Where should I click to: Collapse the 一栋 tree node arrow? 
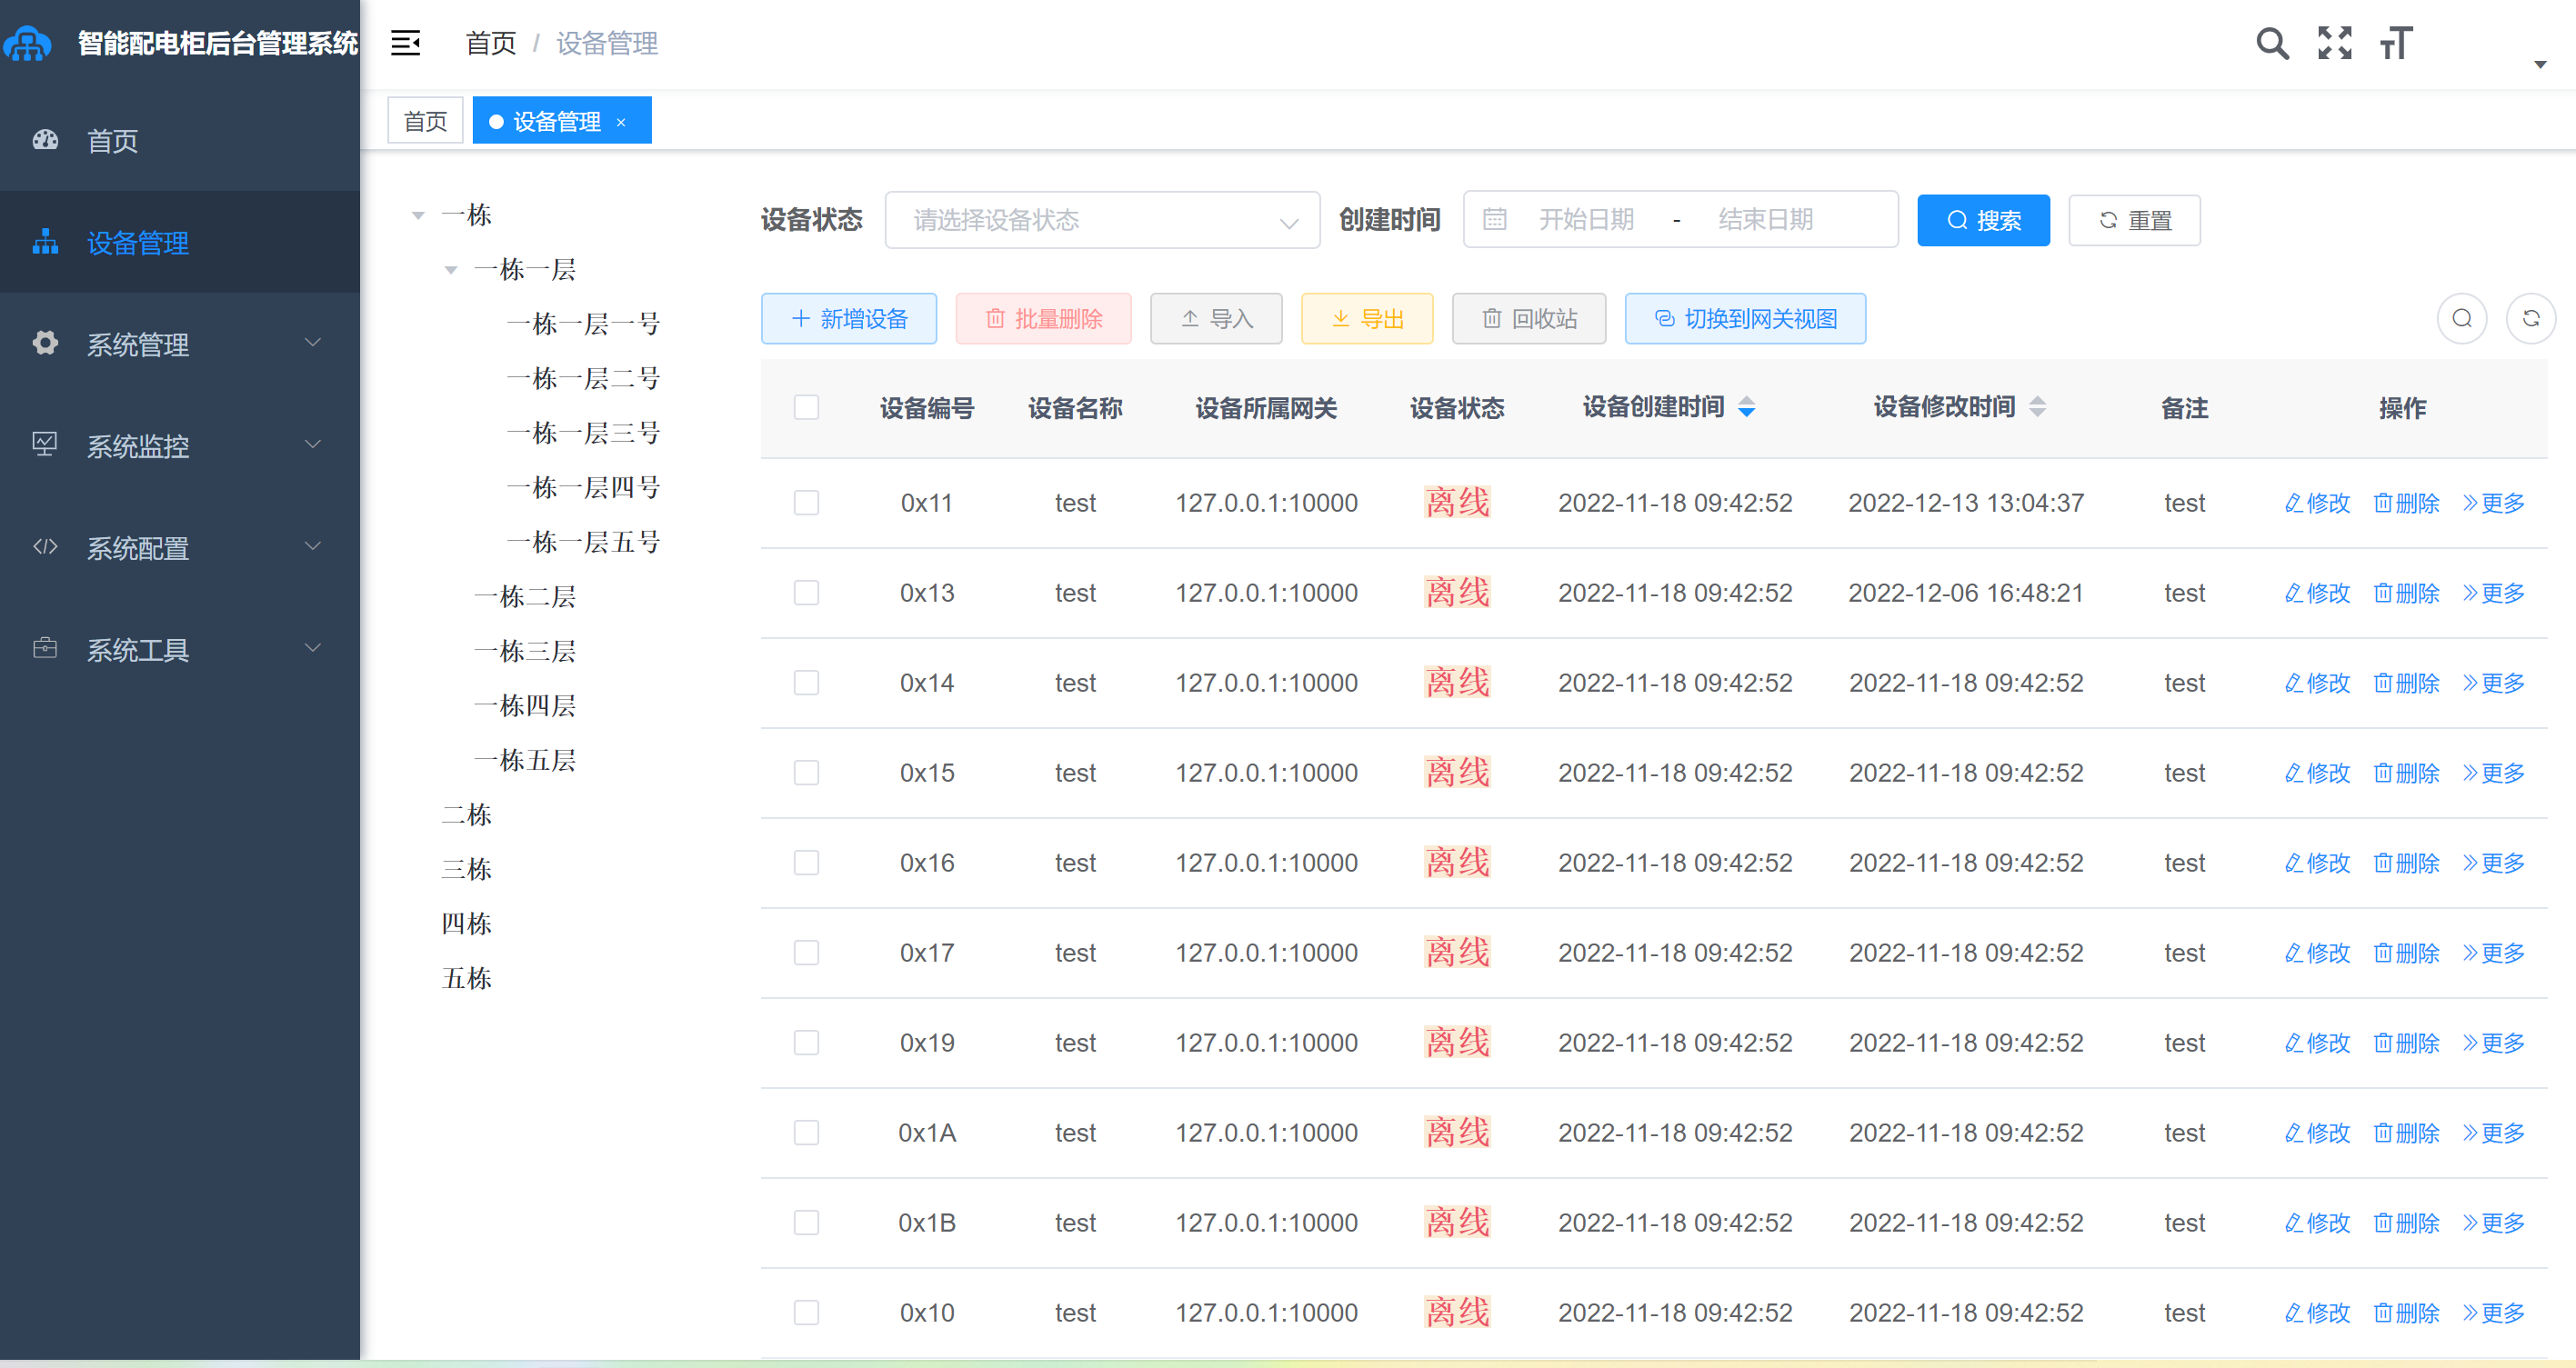418,215
